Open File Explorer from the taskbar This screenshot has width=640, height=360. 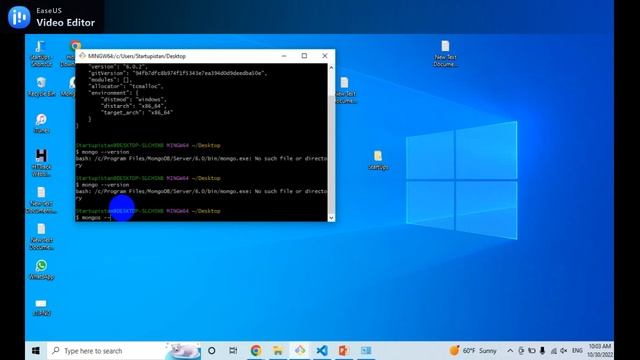[278, 351]
